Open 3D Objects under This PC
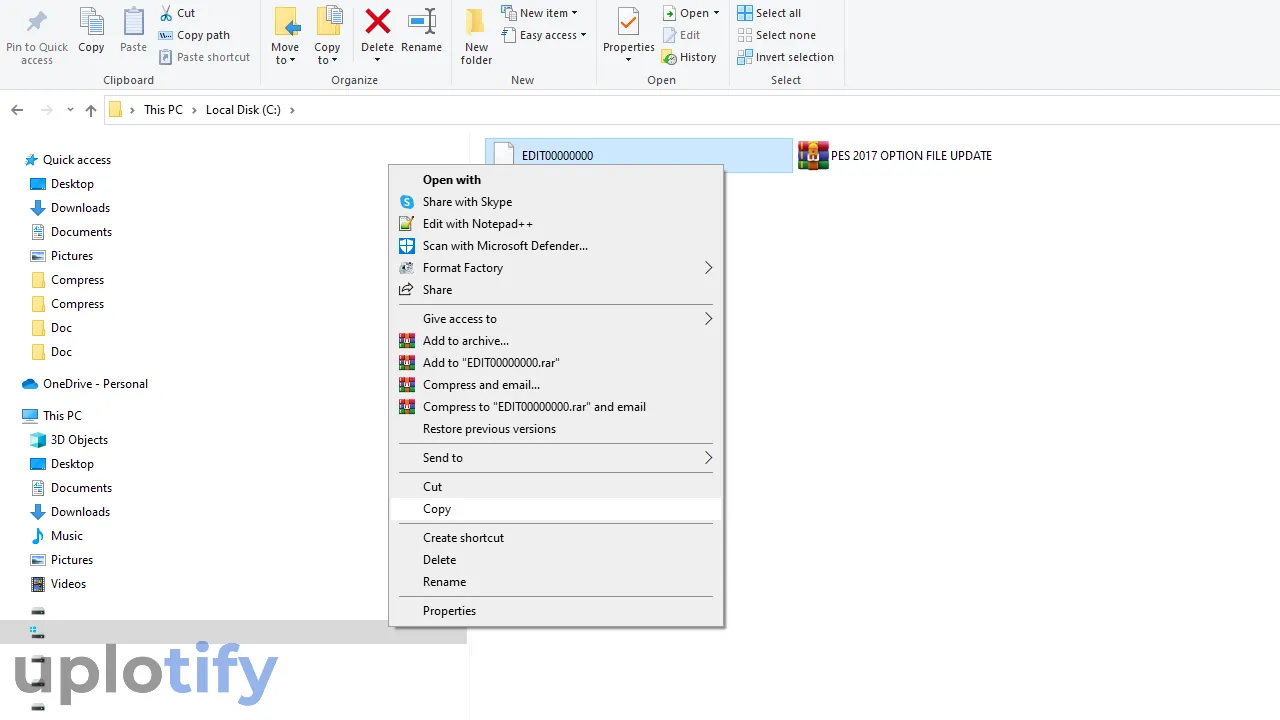Screen dimensions: 1280x720 coord(79,440)
